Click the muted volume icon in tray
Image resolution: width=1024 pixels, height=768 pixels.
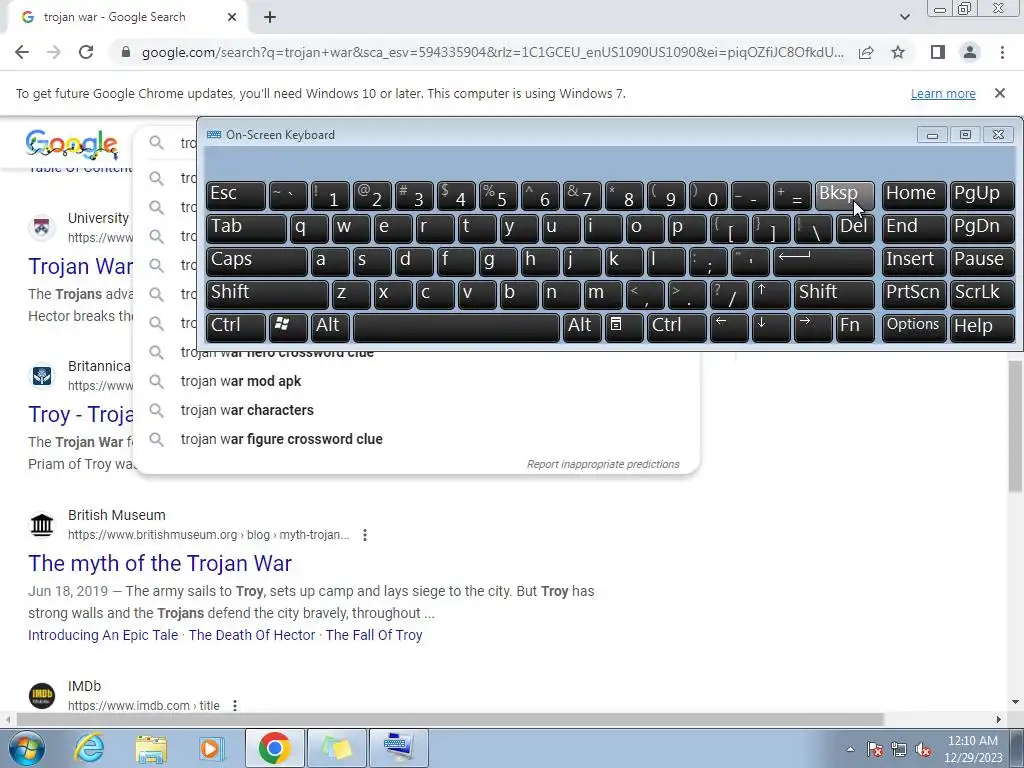[923, 749]
